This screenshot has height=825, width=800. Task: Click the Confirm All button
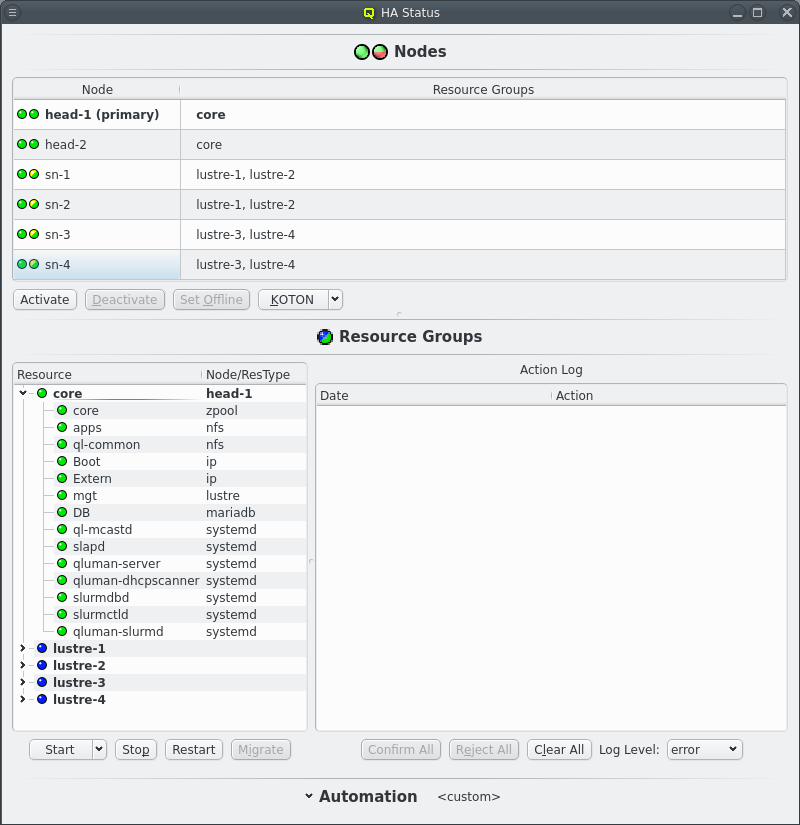pos(401,749)
